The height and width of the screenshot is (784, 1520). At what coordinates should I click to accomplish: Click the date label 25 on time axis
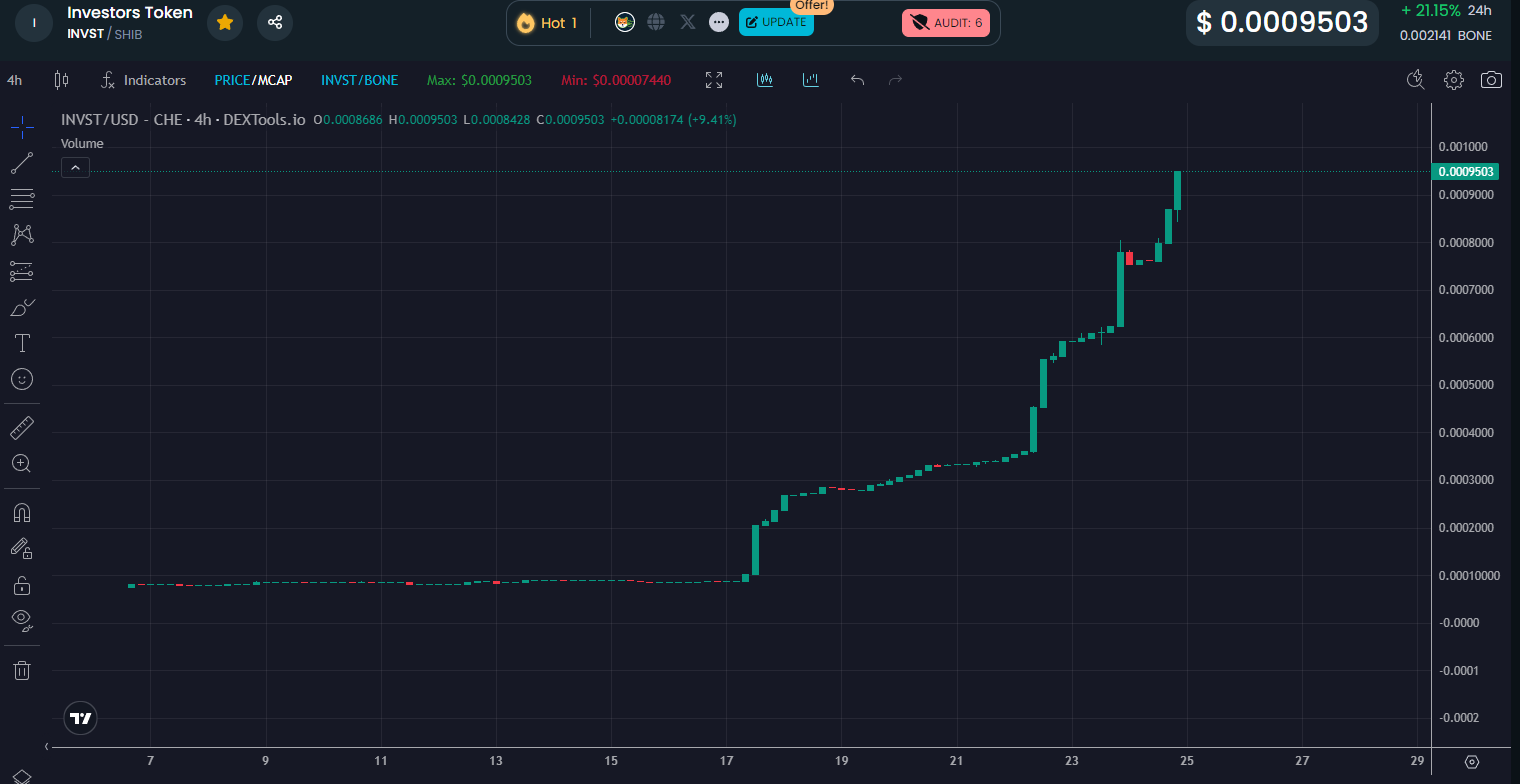tap(1187, 761)
